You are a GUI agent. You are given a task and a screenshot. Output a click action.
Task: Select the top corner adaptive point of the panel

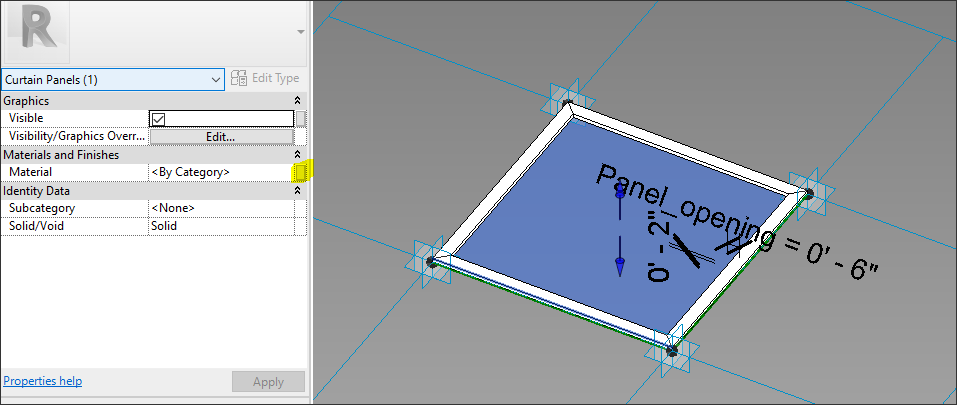point(567,102)
